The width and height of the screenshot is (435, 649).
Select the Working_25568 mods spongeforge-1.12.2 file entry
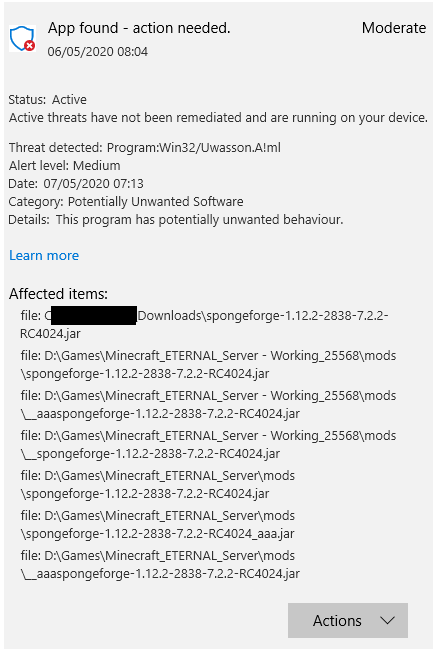[208, 365]
